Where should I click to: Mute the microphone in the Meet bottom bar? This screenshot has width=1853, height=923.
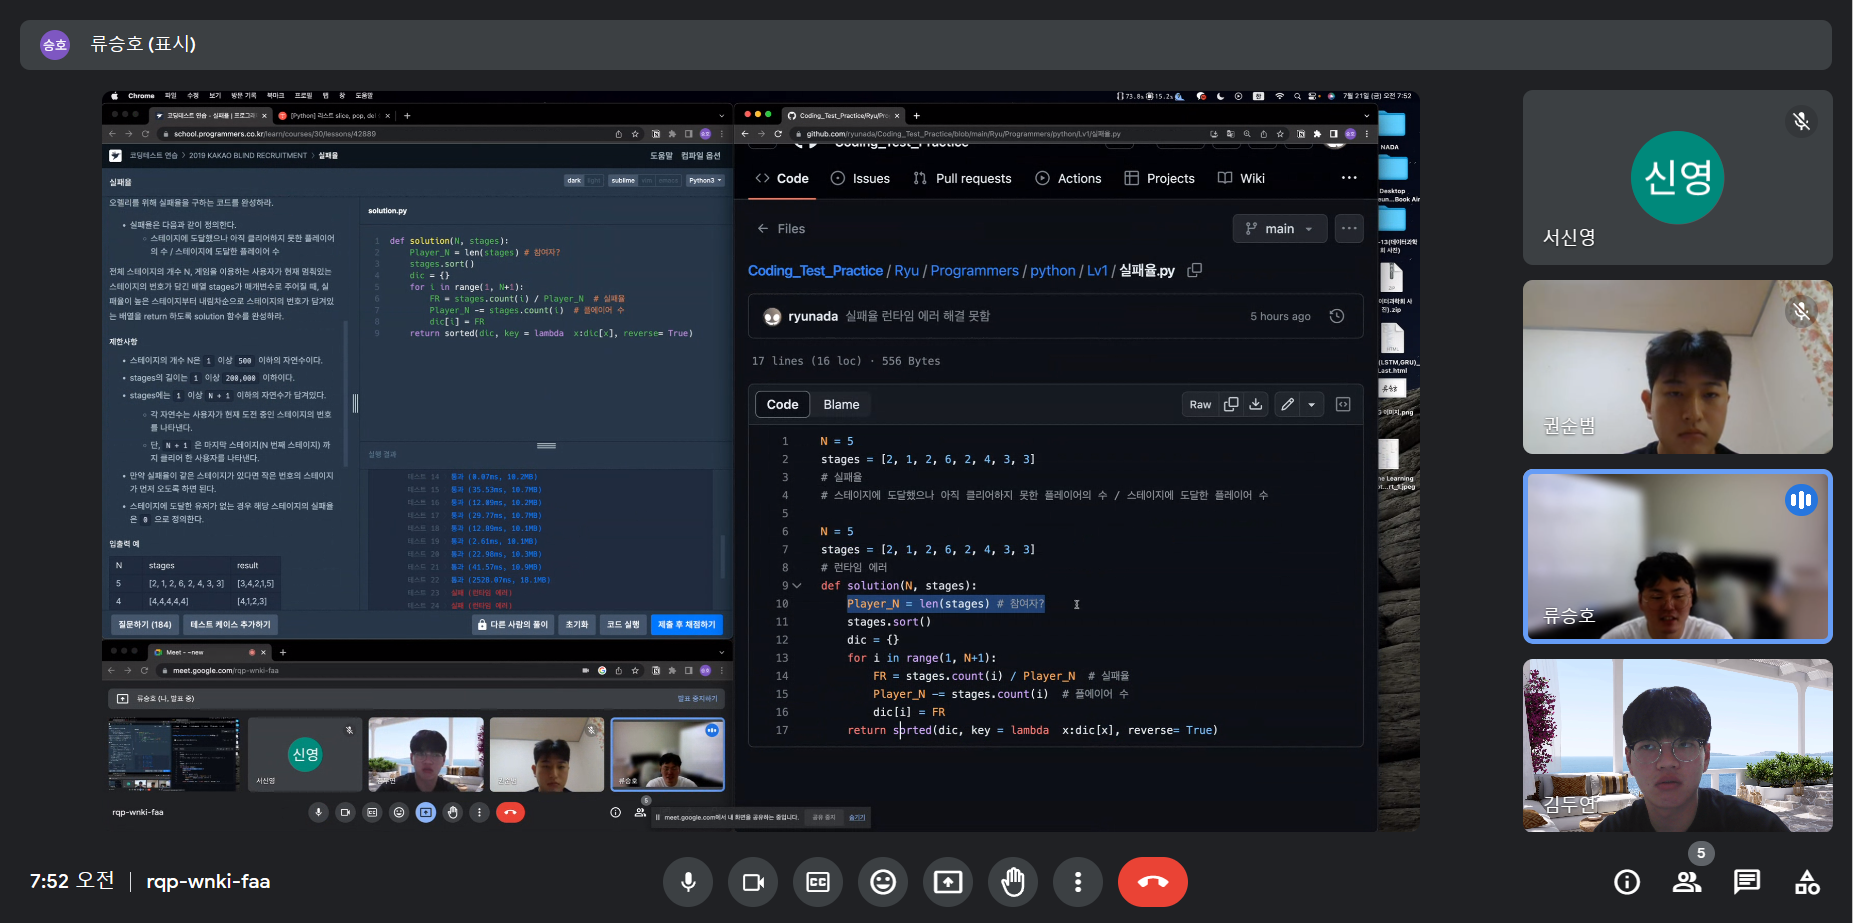pos(688,881)
